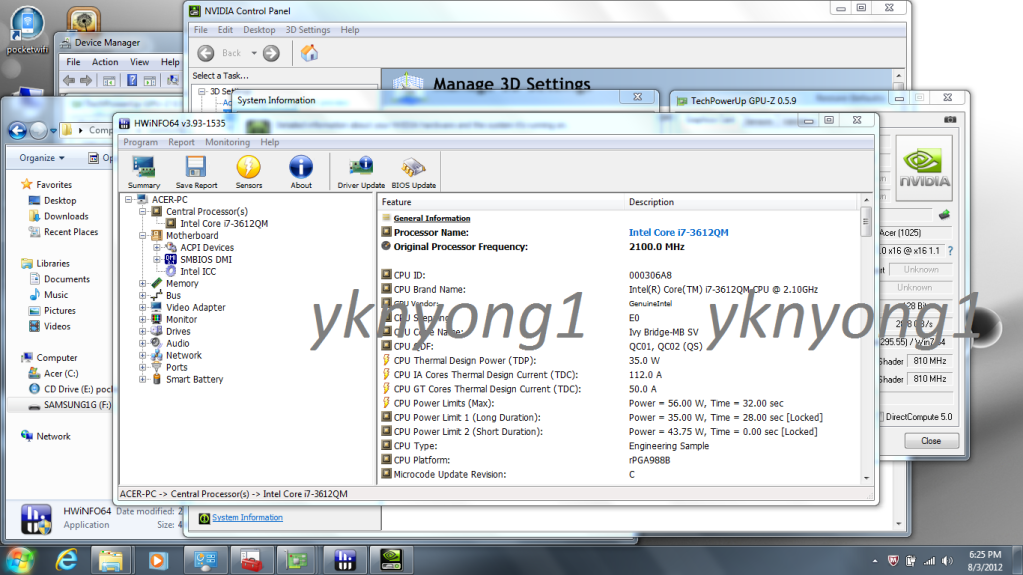Open HWiNFO64 Program menu
The image size is (1023, 575).
pos(140,142)
